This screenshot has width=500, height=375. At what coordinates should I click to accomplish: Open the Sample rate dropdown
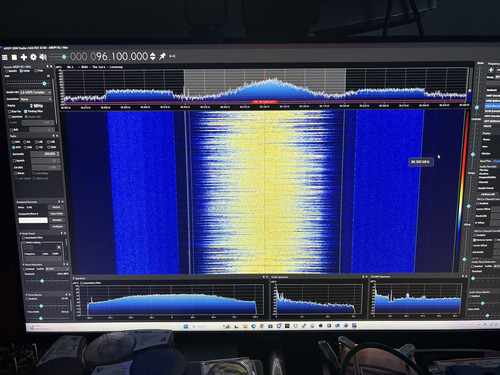pos(35,92)
